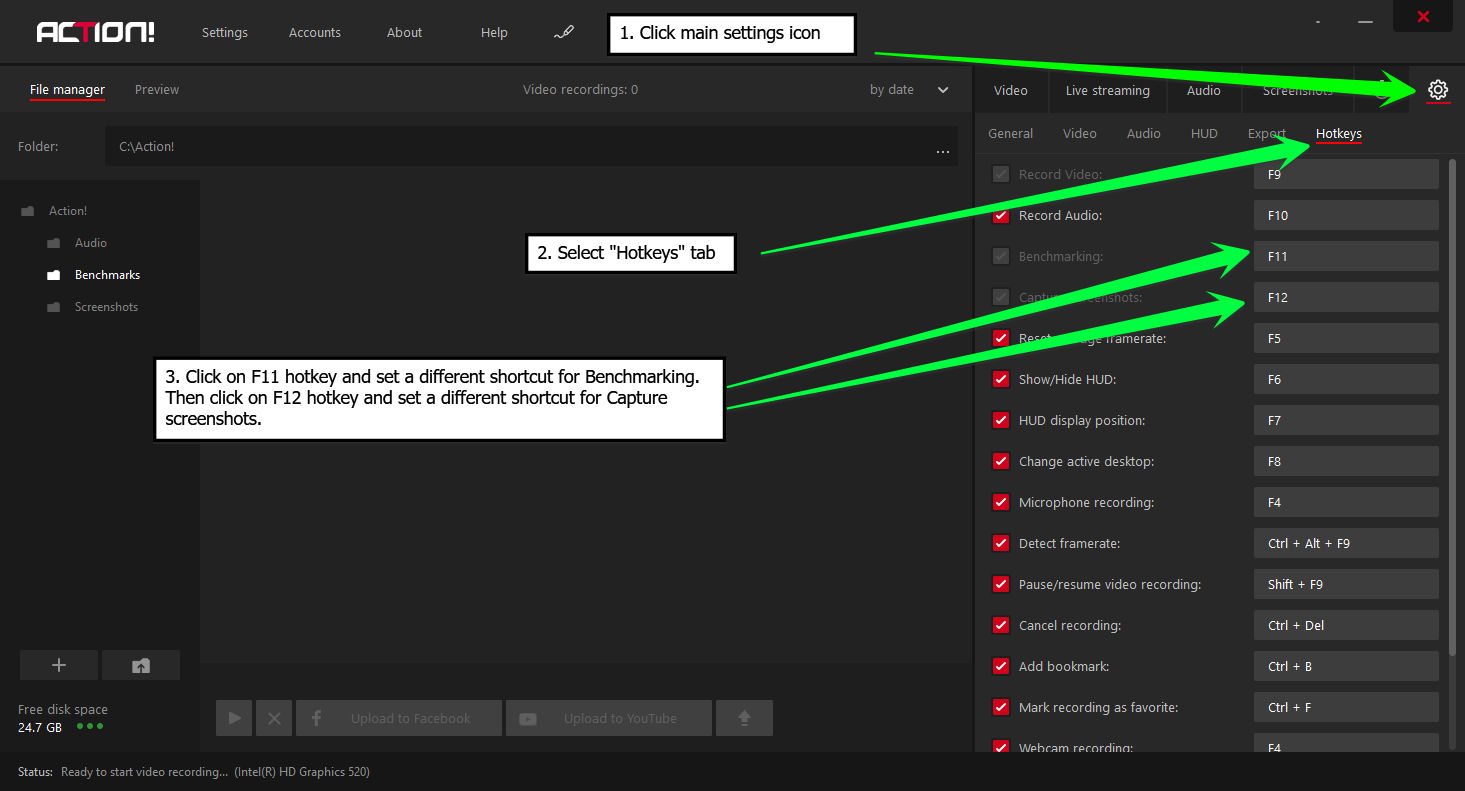
Task: Click the Action! logo
Action: (x=96, y=32)
